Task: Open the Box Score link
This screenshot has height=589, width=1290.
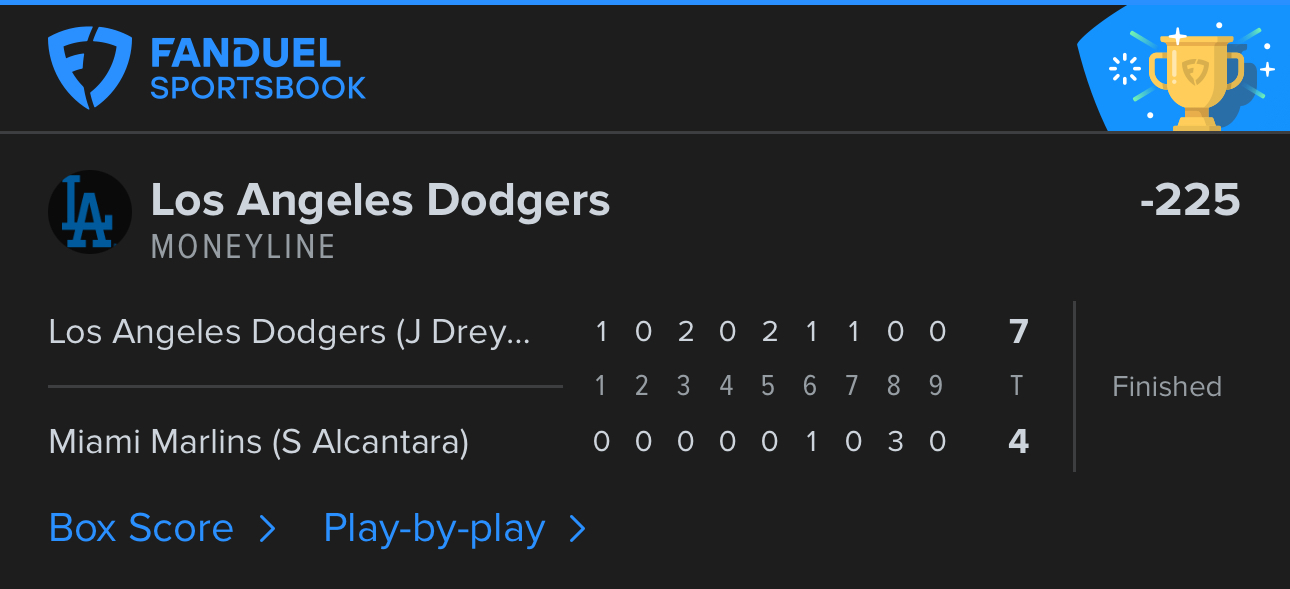Action: click(x=141, y=528)
